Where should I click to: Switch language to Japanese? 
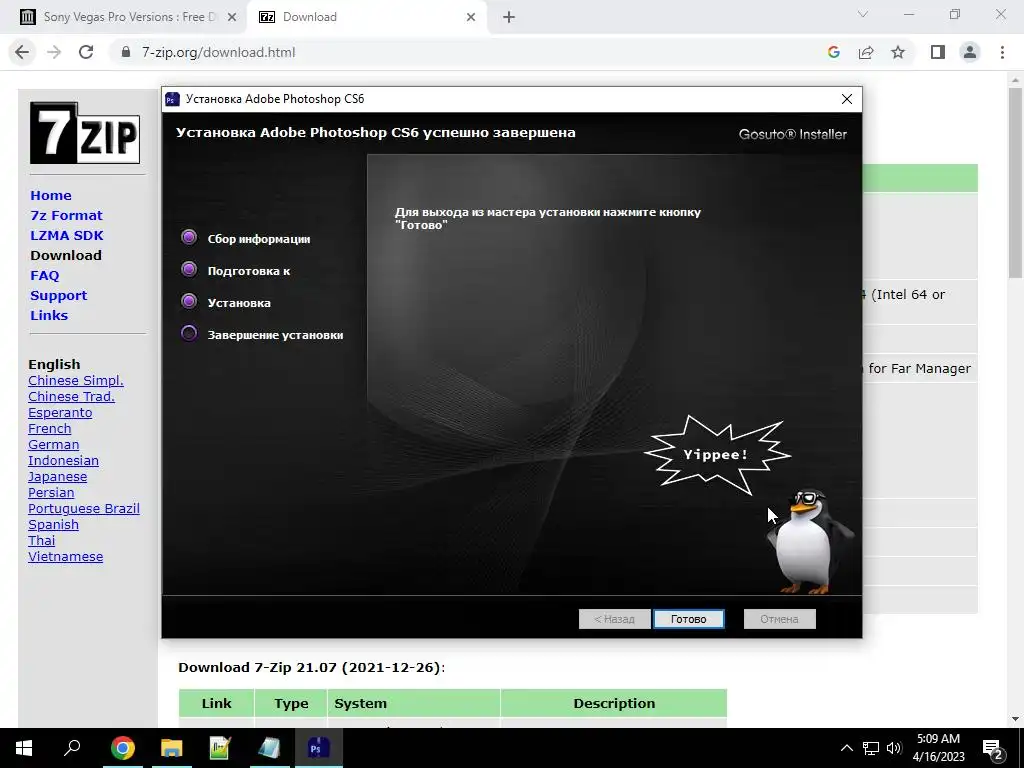coord(57,477)
